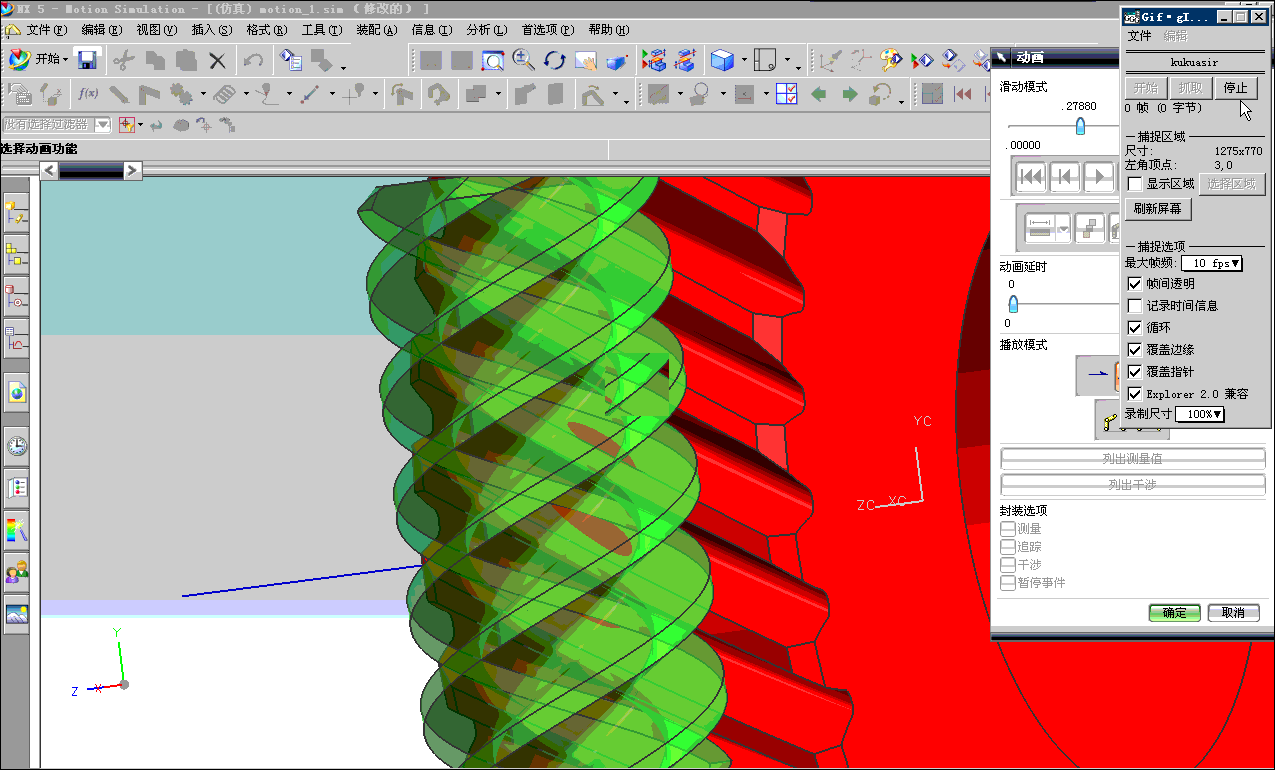Screen dimensions: 1275x770
Task: Open the 文件(F) menu
Action: (47, 30)
